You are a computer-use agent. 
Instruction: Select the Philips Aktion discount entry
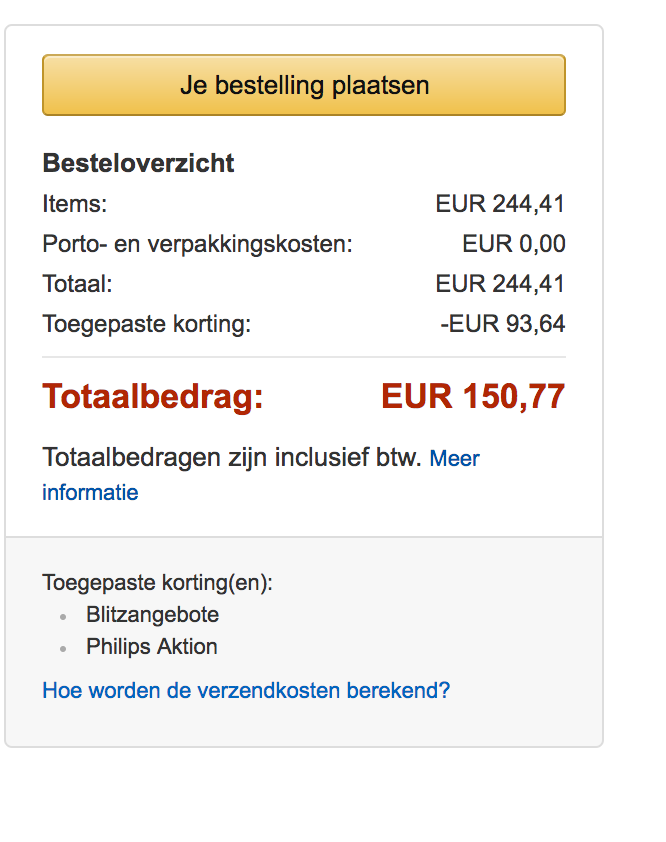point(152,647)
